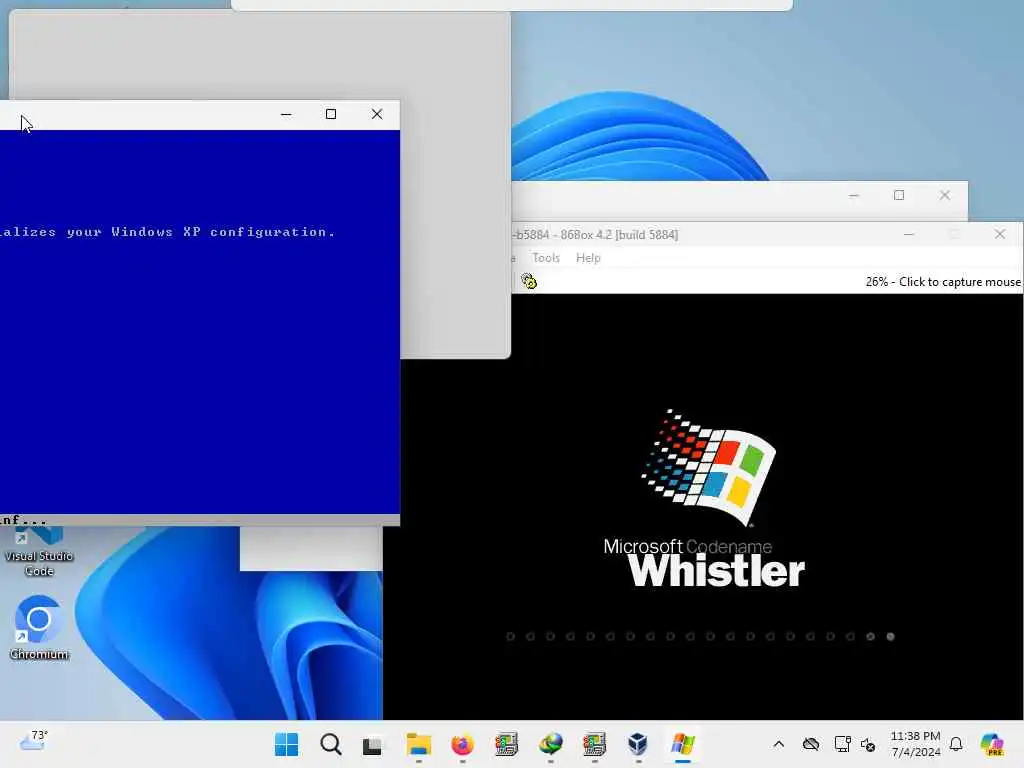
Task: Open VirtualBox cube icon in the taskbar
Action: coord(638,744)
